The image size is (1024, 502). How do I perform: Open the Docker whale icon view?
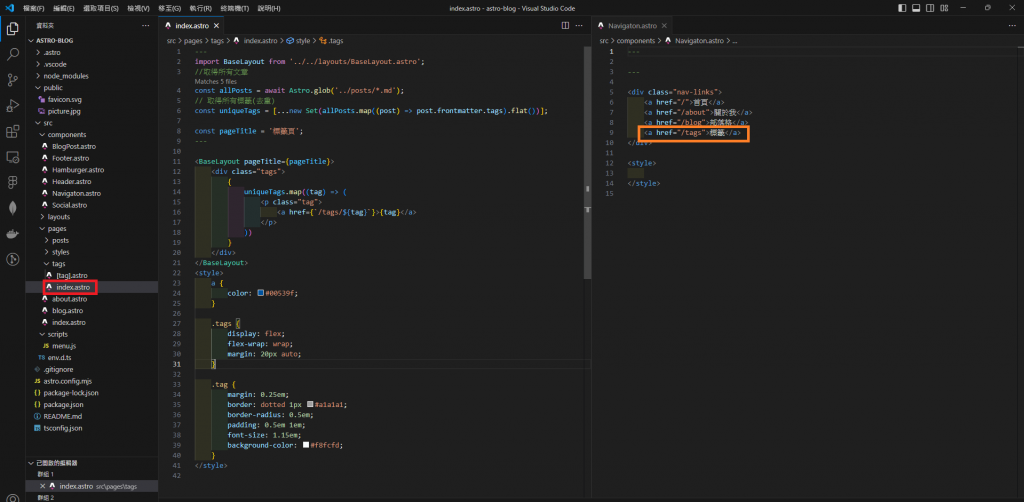pos(12,234)
